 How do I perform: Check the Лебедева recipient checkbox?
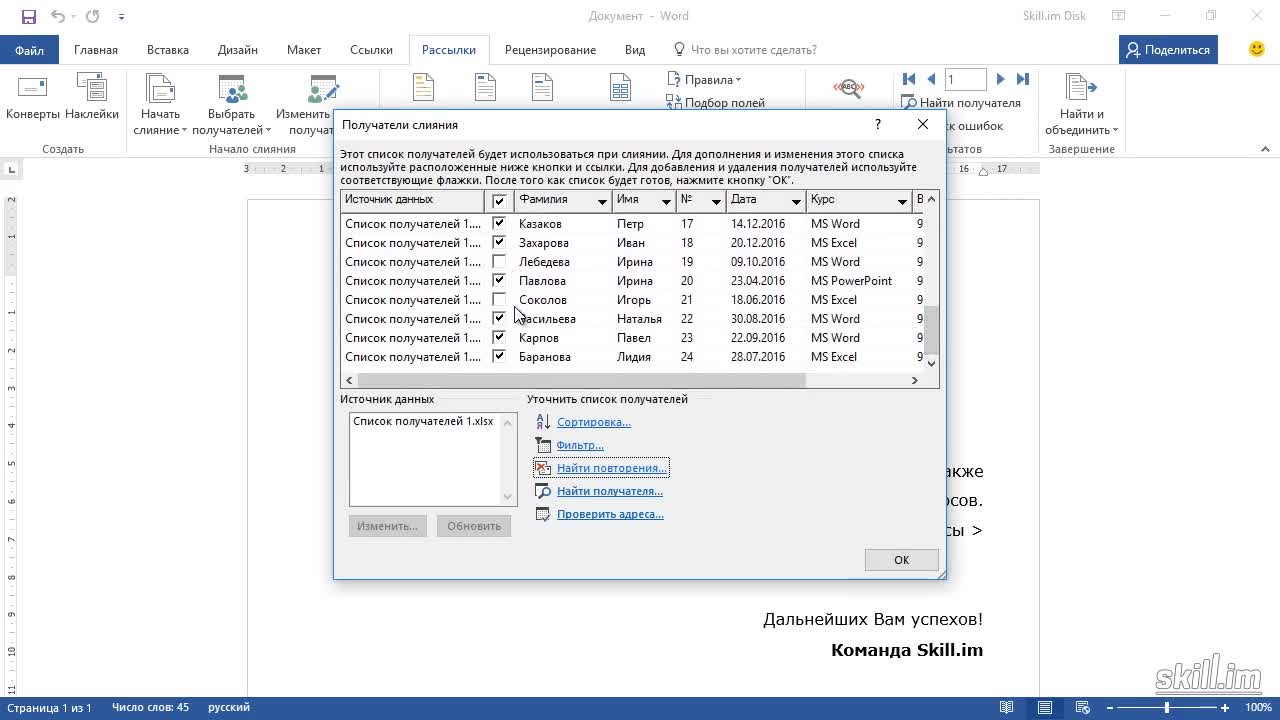click(499, 261)
